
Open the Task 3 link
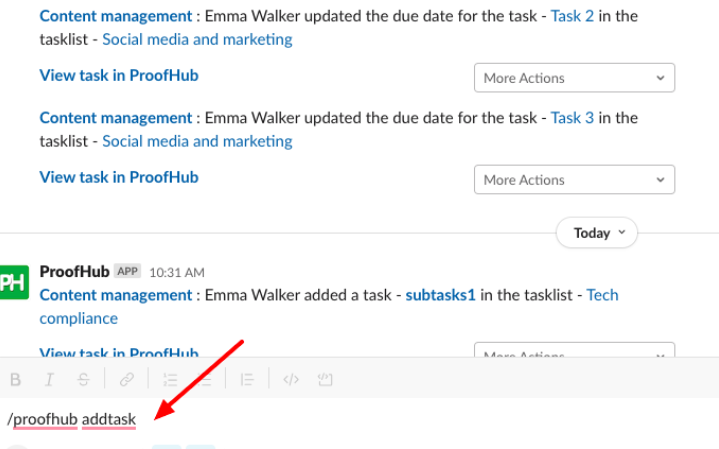(572, 118)
